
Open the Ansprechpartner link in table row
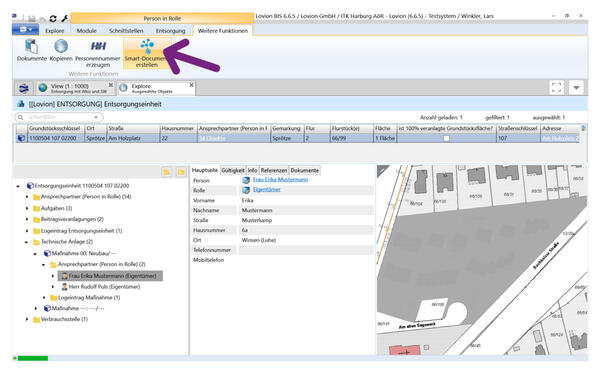(x=212, y=138)
